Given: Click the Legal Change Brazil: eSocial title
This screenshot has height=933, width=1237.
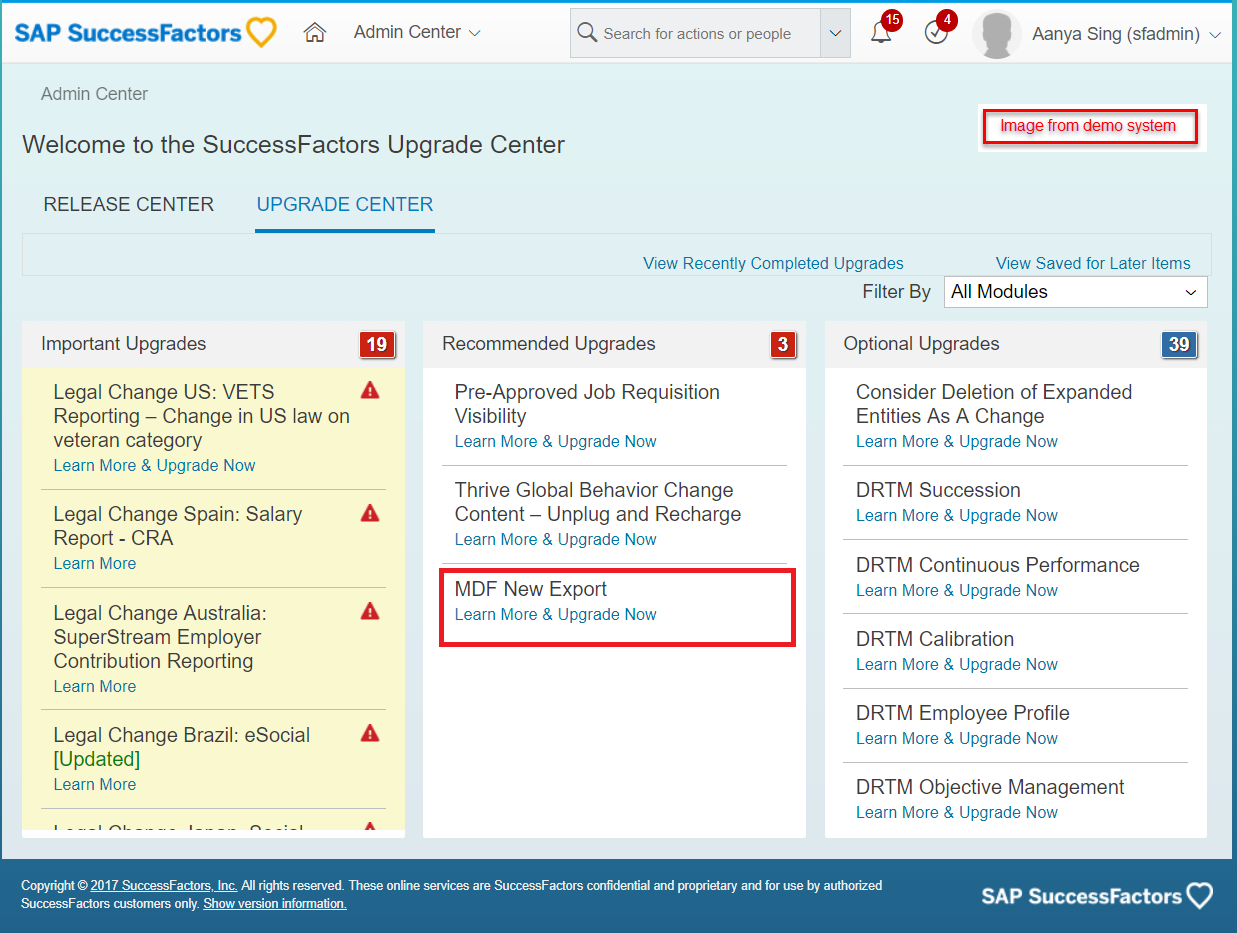Looking at the screenshot, I should point(182,747).
